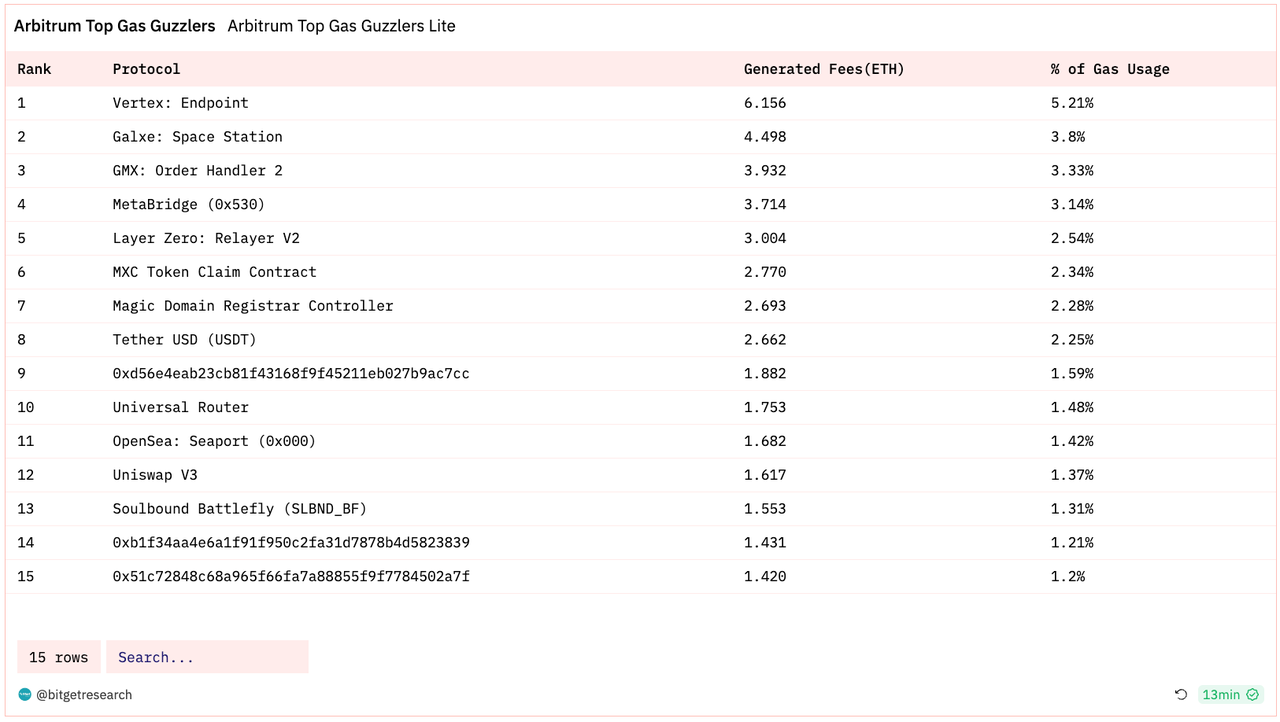Click the bitgetresearch avatar icon
The image size is (1280, 722).
point(25,694)
